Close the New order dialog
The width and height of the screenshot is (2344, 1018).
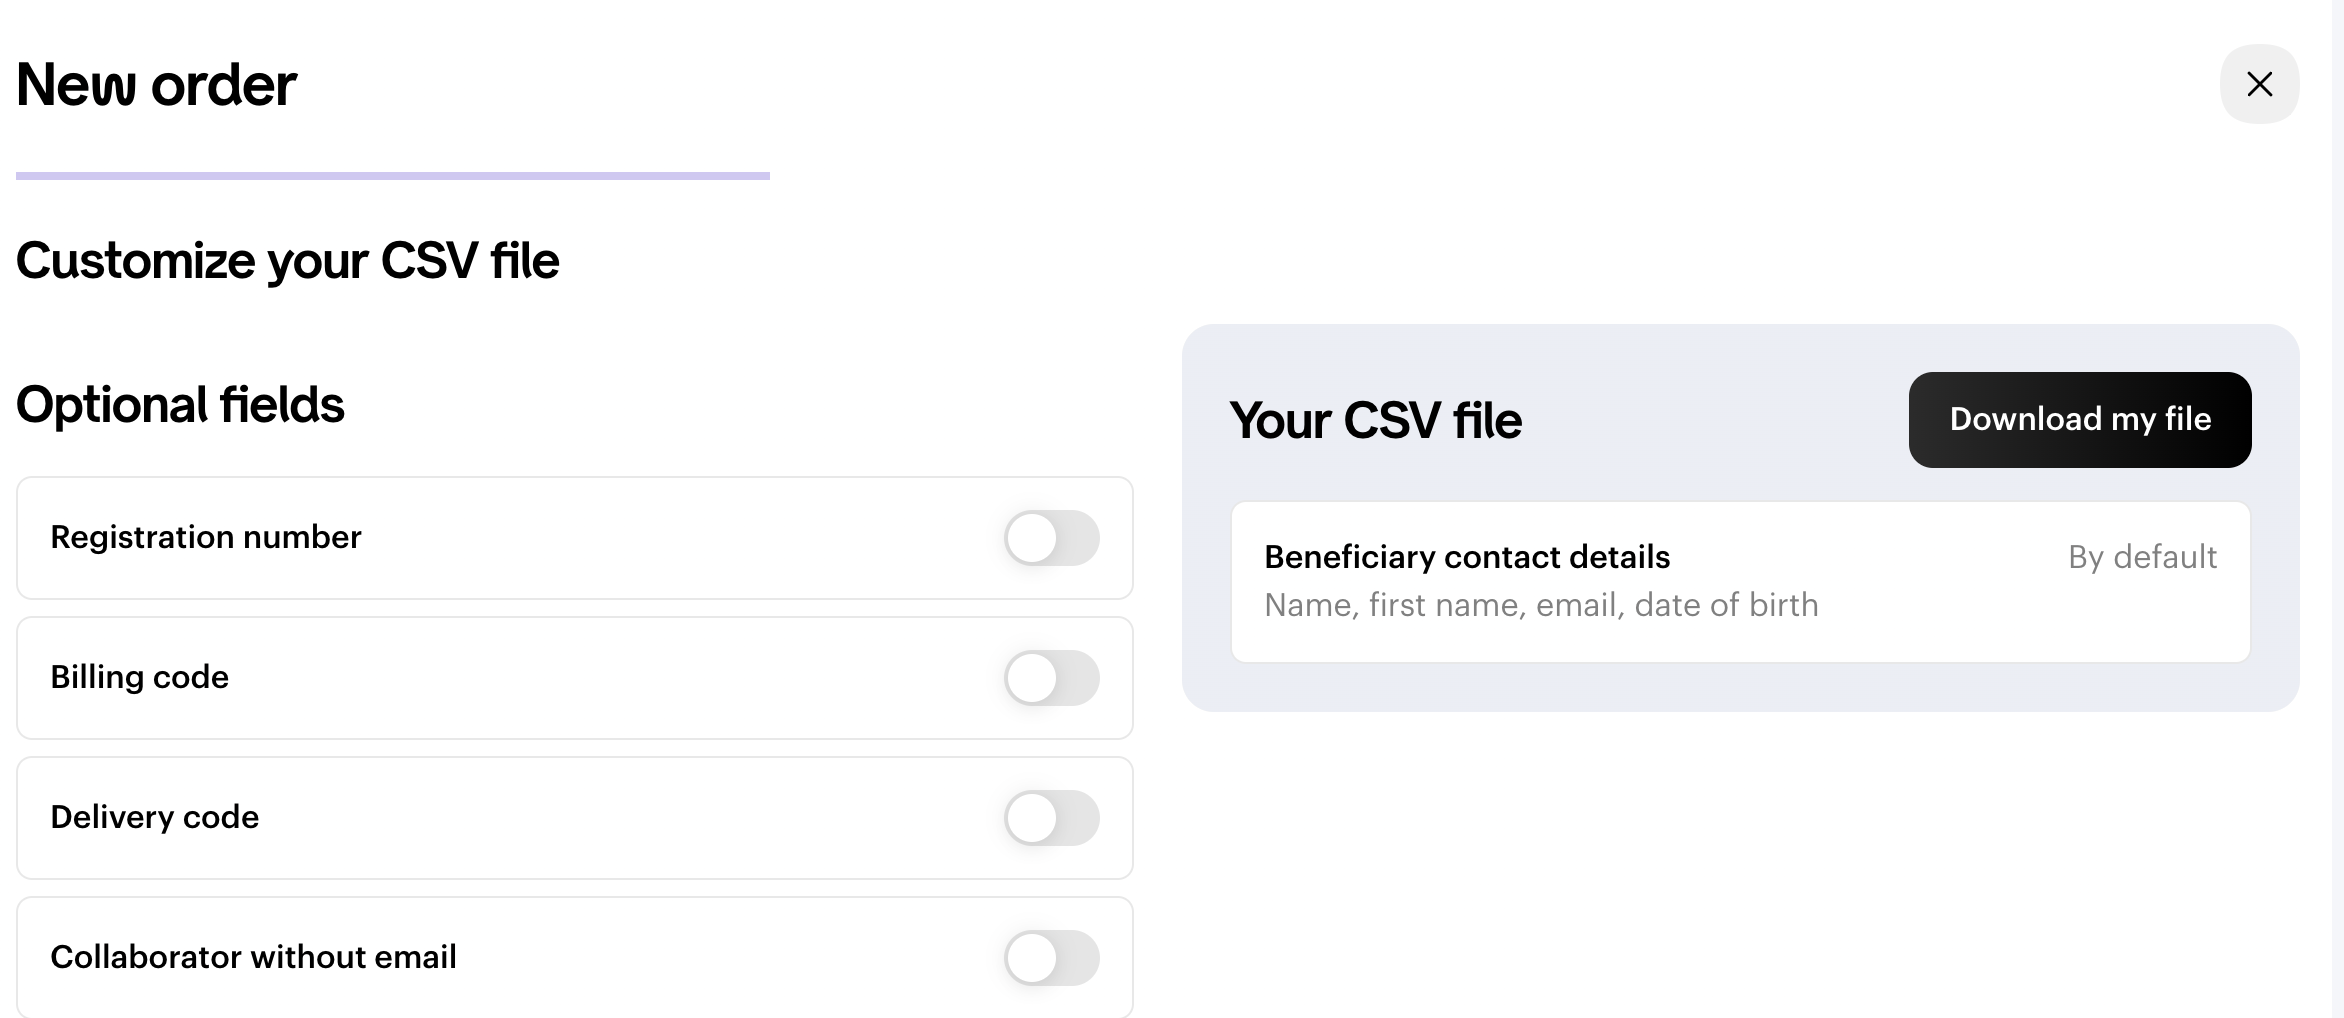click(2259, 84)
